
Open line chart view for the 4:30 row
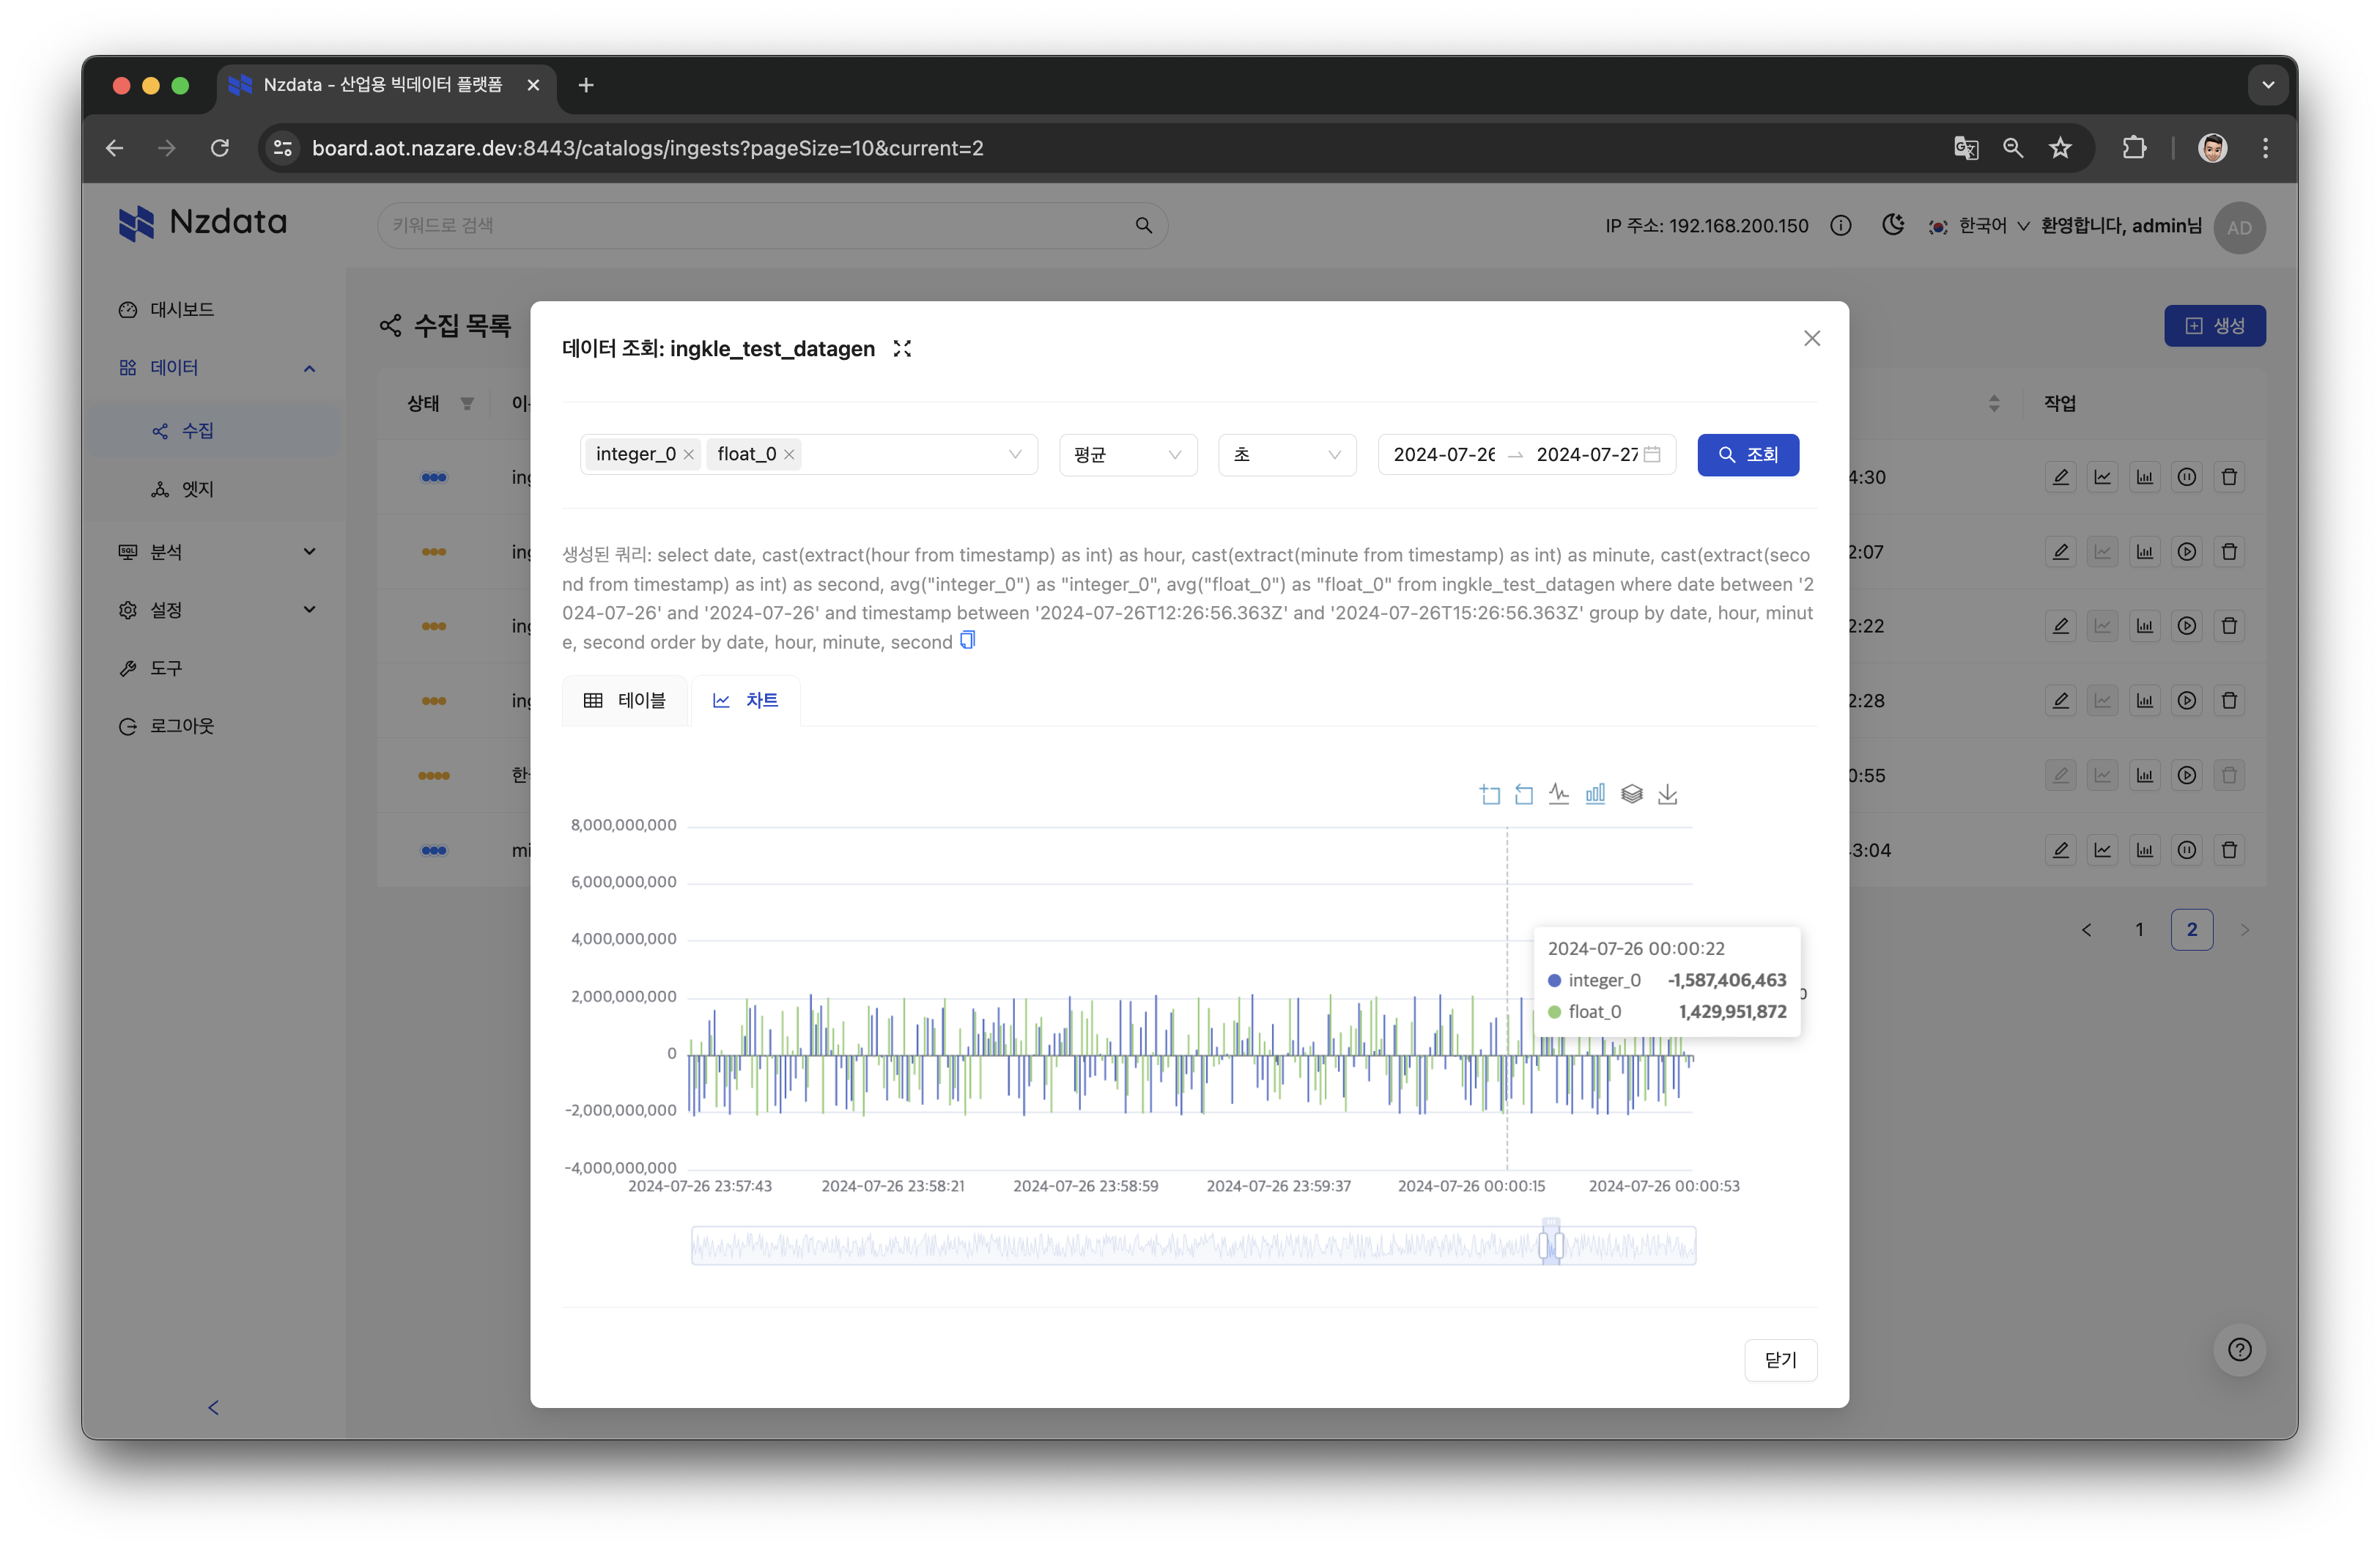[2102, 477]
